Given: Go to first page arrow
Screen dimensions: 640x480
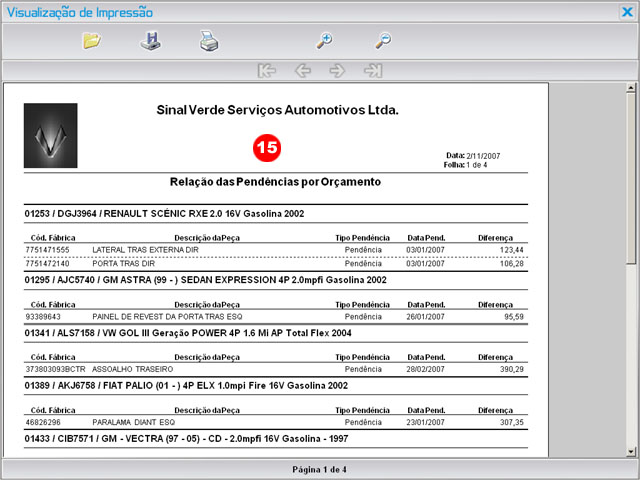Looking at the screenshot, I should tap(267, 71).
